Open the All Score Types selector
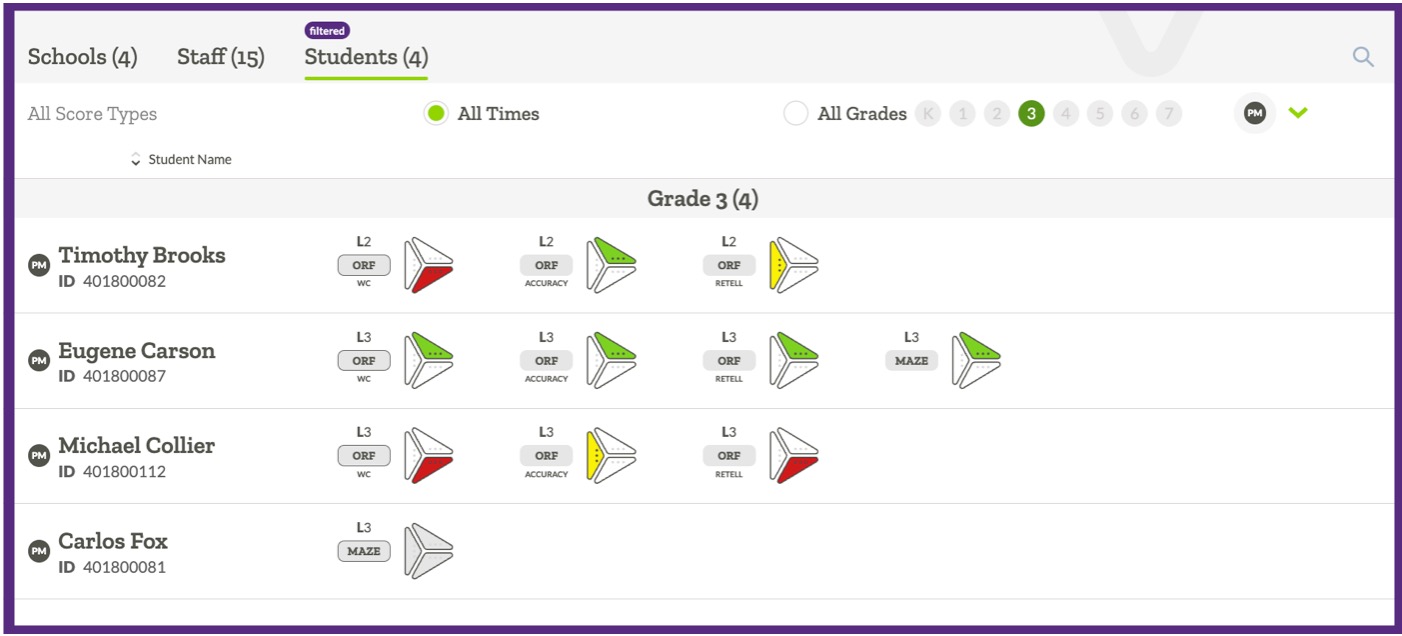Viewport: 1402px width, 636px height. (91, 113)
